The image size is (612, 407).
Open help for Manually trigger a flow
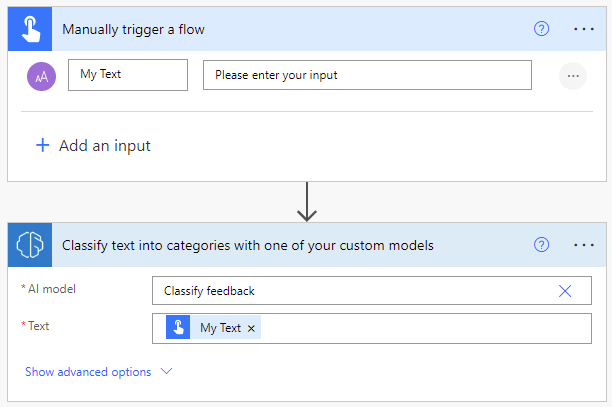coord(542,29)
